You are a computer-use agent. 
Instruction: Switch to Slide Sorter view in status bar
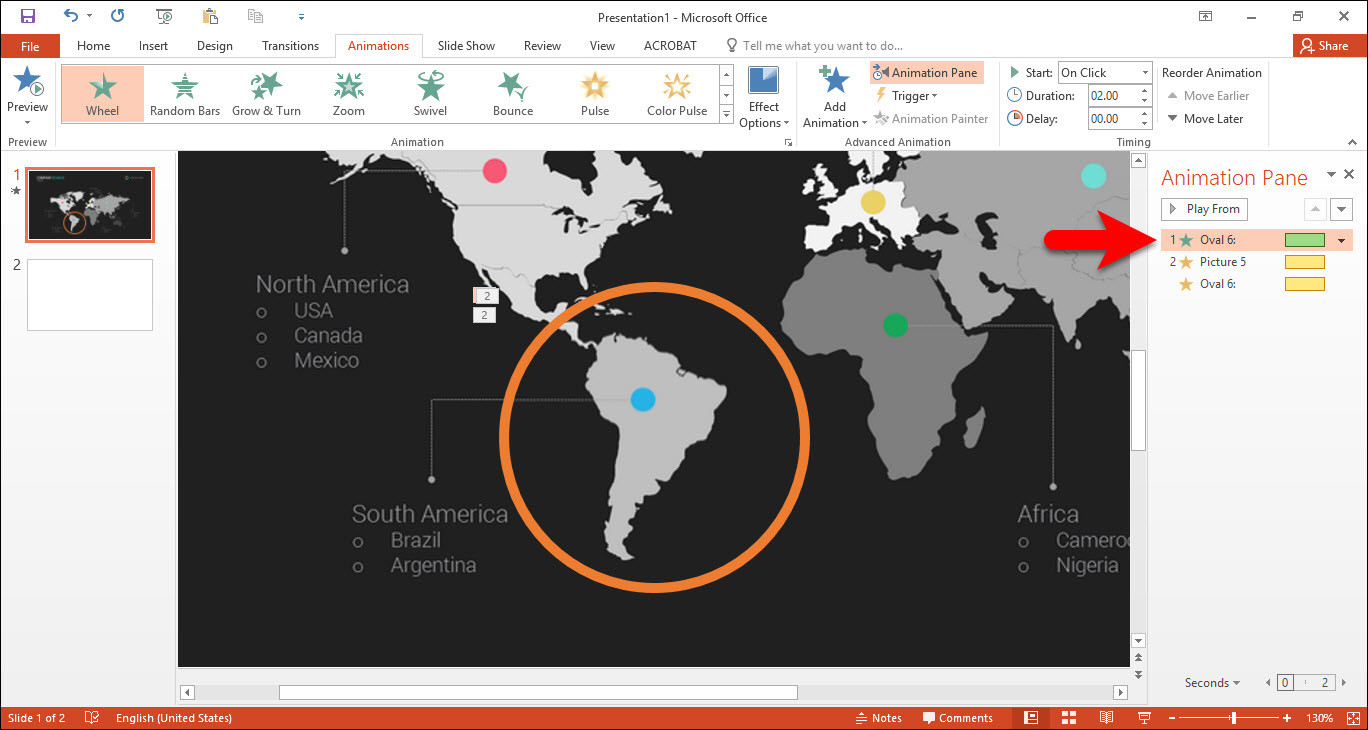click(1068, 717)
